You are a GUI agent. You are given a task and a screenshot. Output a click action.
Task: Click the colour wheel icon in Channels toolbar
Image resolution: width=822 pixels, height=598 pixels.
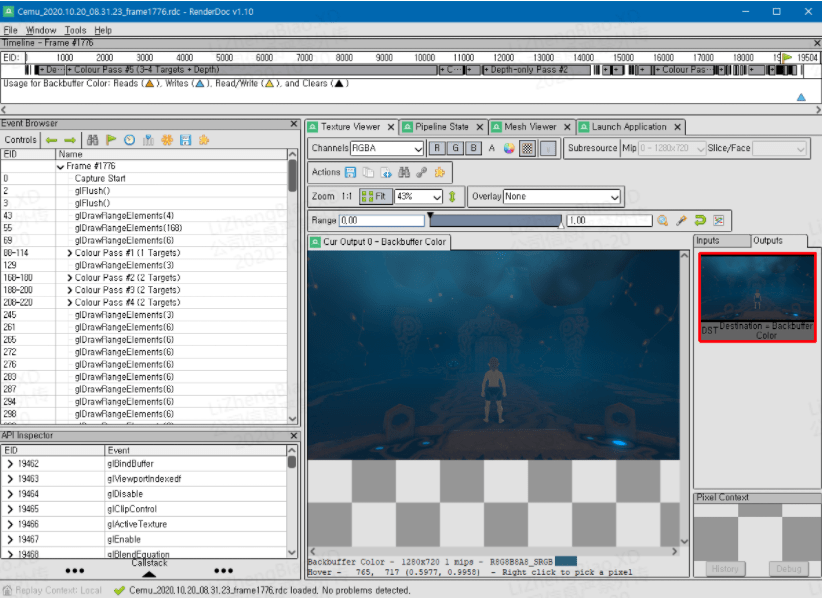pyautogui.click(x=509, y=148)
